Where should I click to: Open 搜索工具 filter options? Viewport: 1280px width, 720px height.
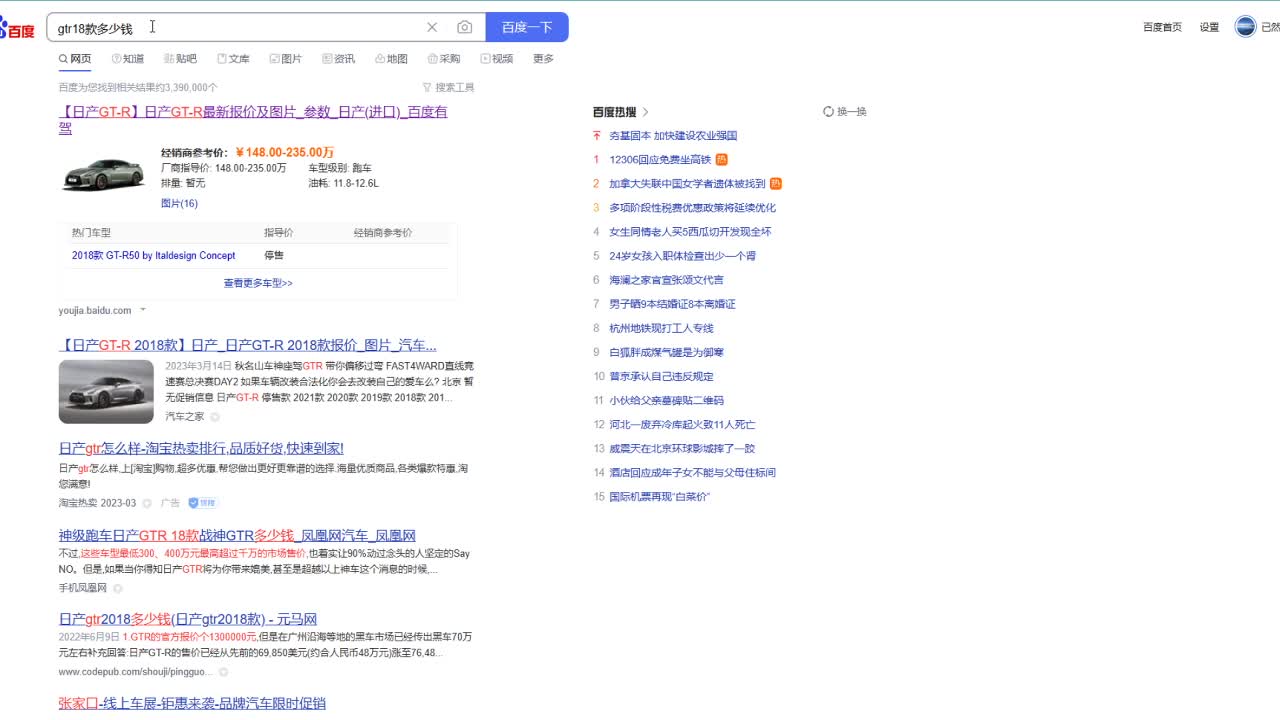[448, 88]
